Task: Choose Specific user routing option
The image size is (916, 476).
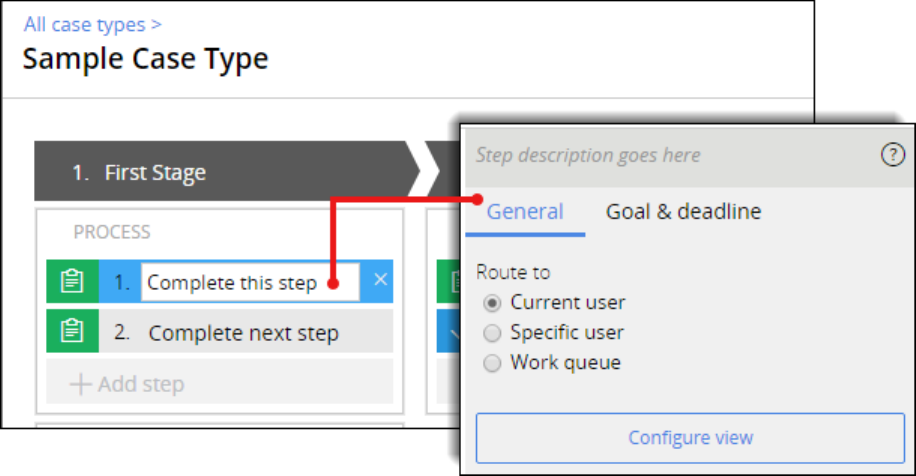Action: point(492,333)
